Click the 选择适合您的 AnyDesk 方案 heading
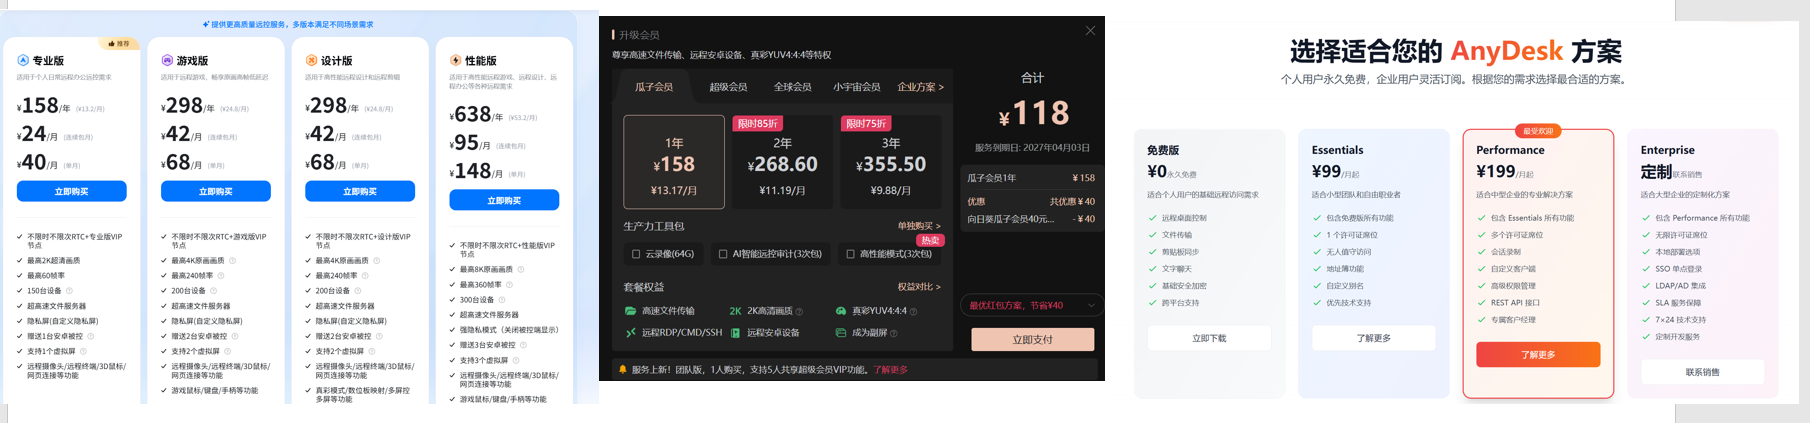Screen dimensions: 1810x423 (1456, 51)
